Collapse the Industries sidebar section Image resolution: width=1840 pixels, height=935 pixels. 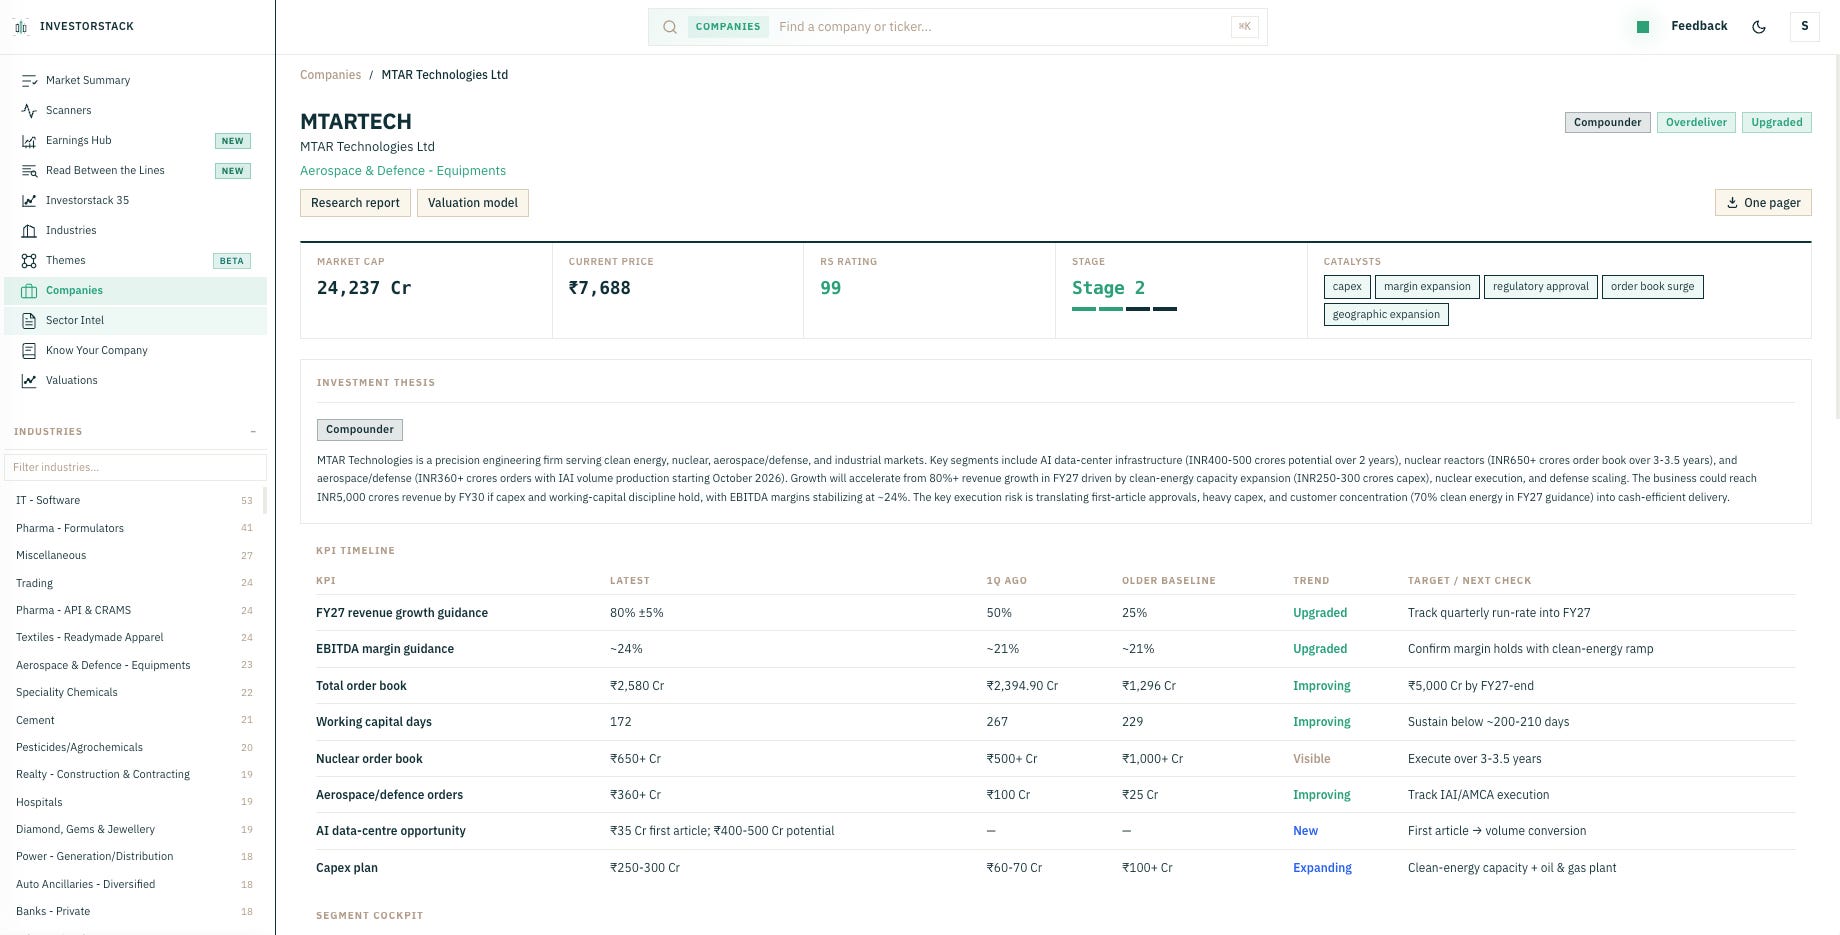click(253, 432)
